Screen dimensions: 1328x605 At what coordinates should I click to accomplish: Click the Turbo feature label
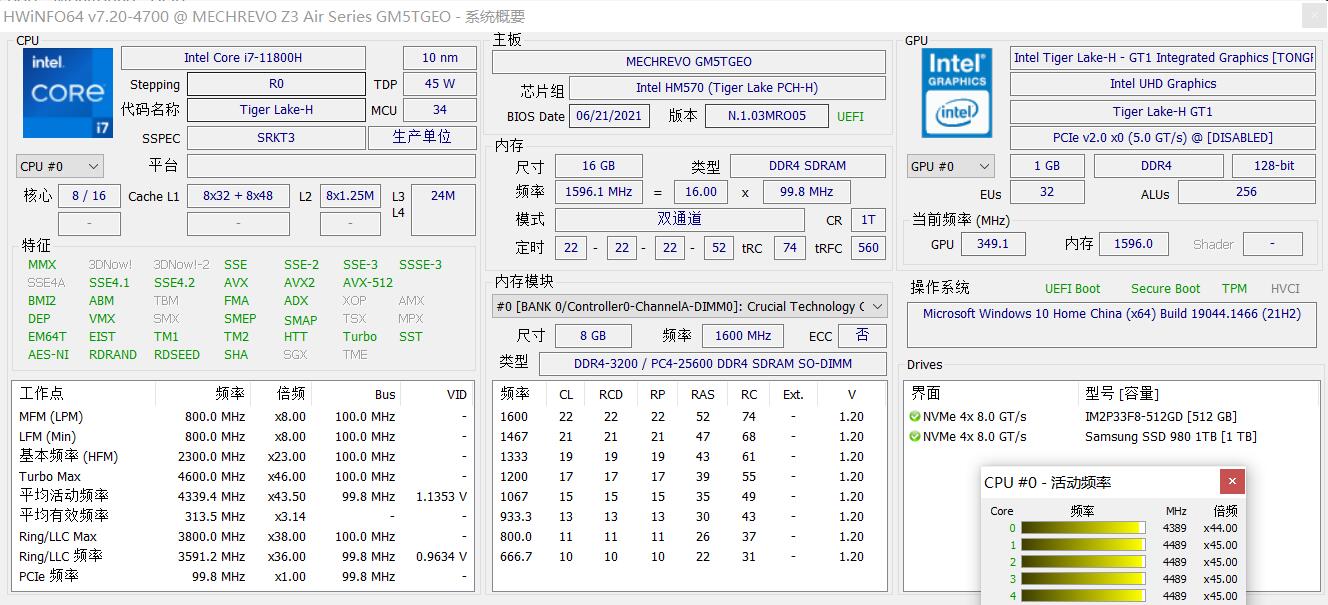360,337
